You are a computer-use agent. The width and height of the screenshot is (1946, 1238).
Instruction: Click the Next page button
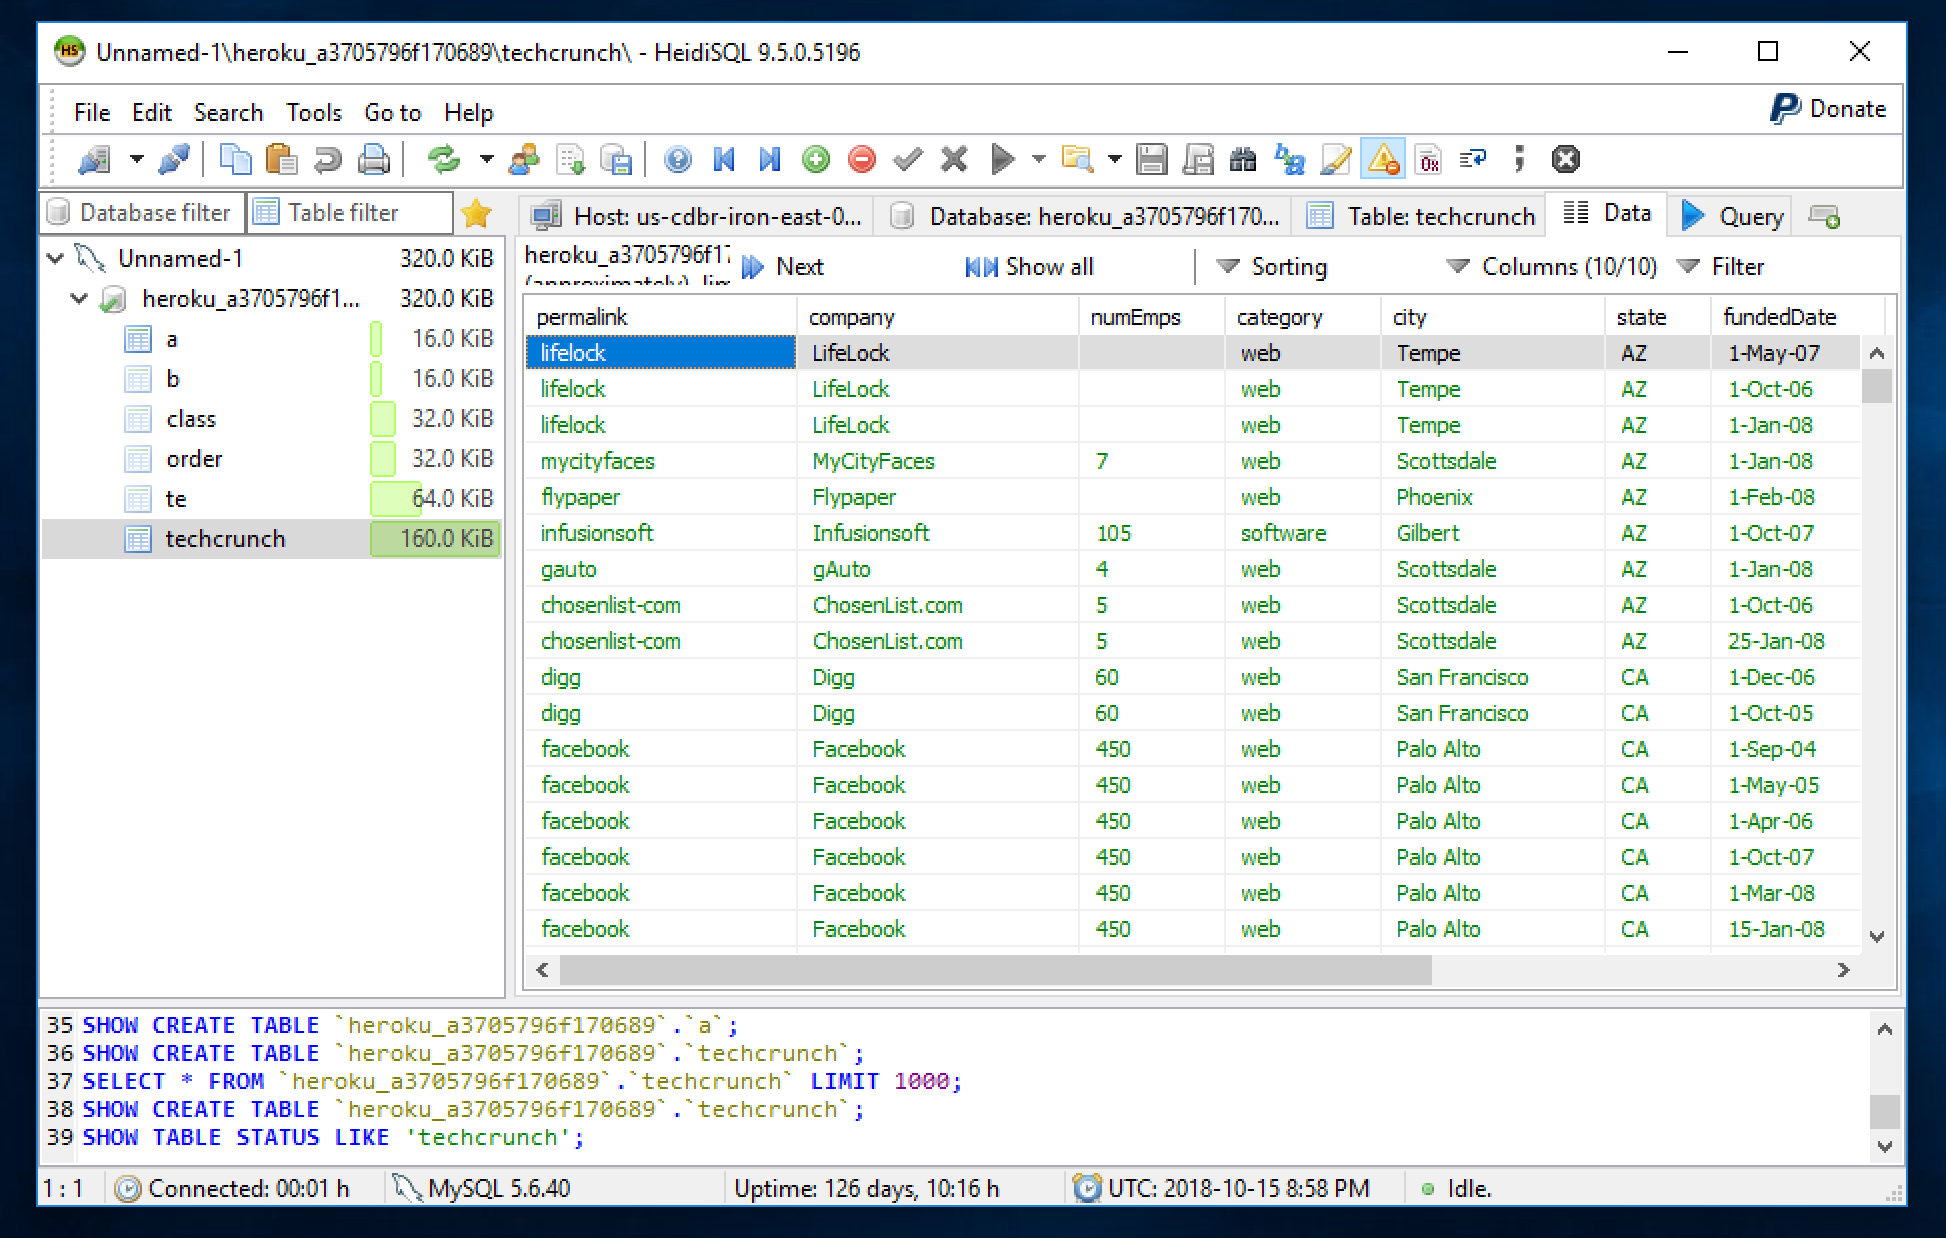783,267
